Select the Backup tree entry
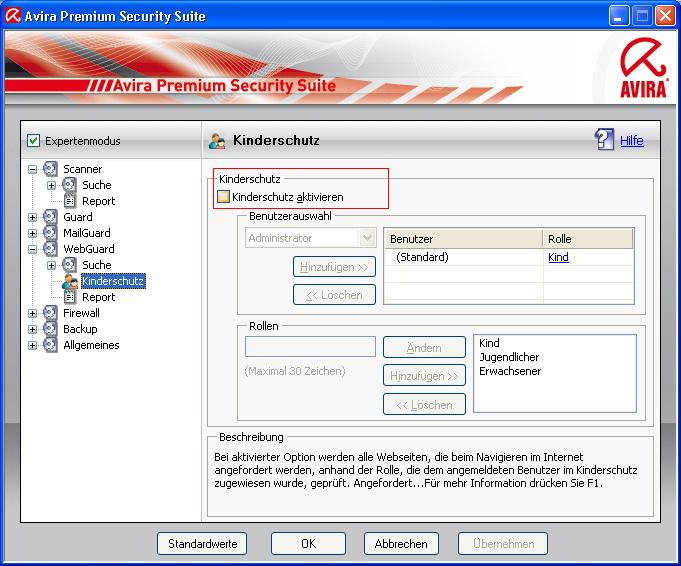681x566 pixels. [80, 329]
